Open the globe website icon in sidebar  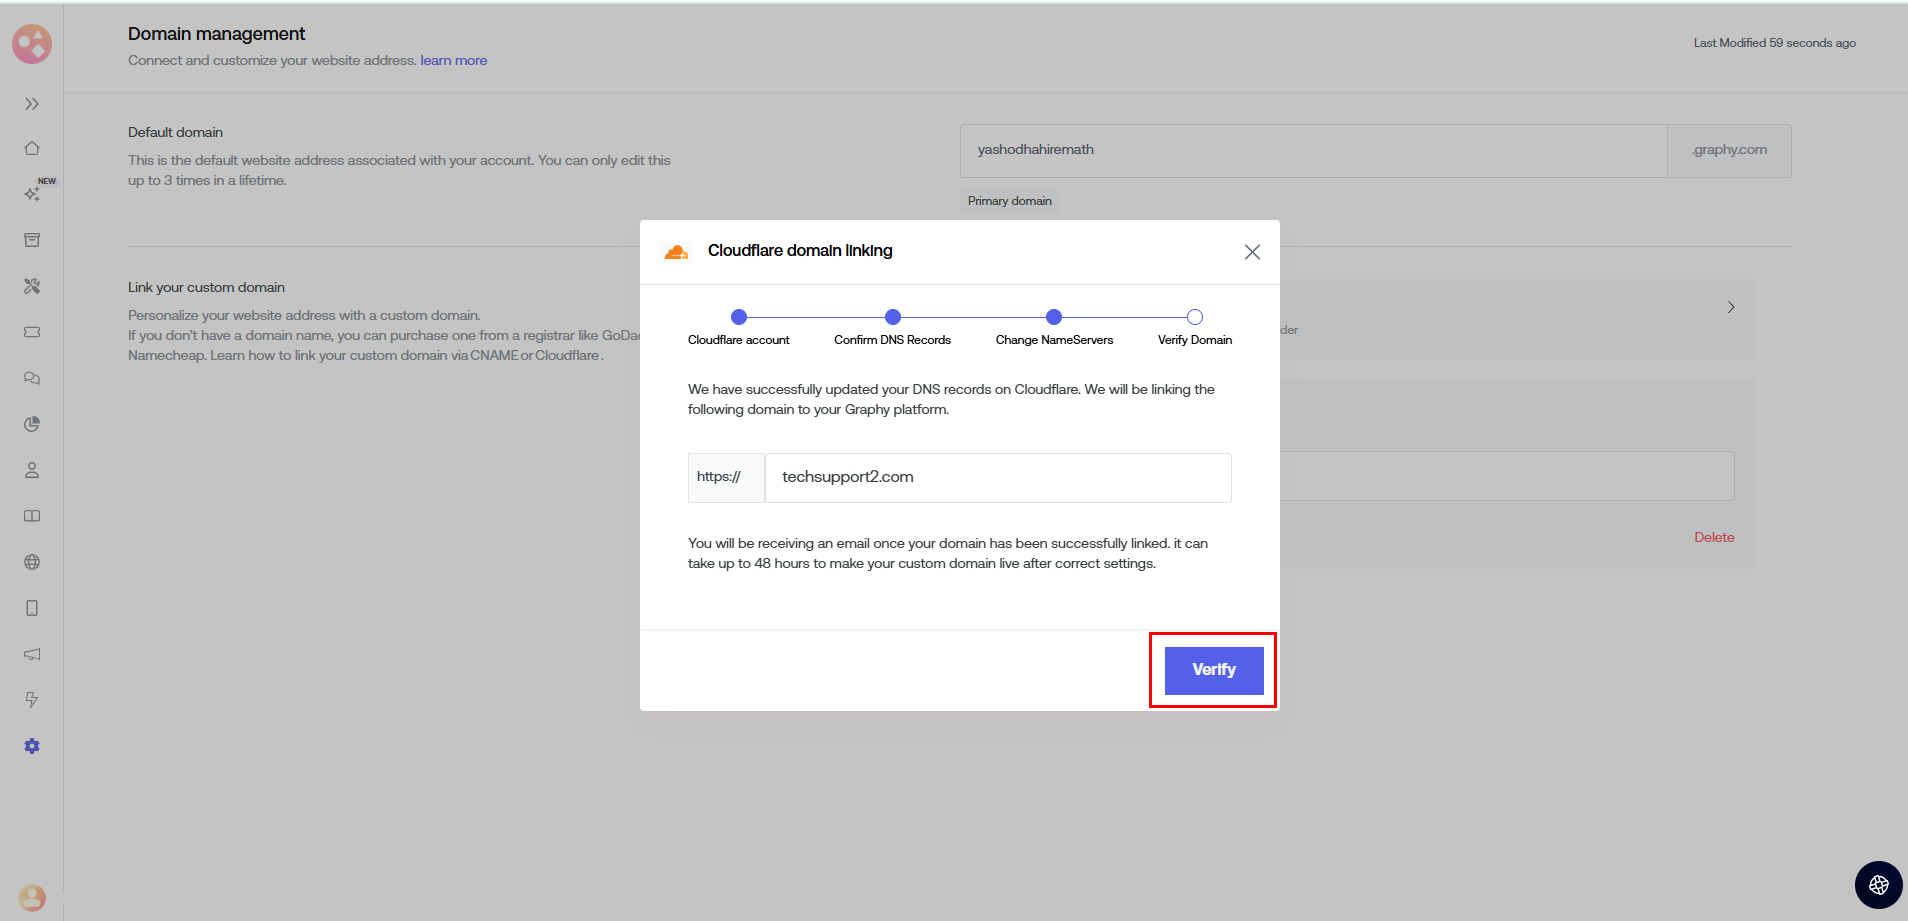(x=32, y=562)
